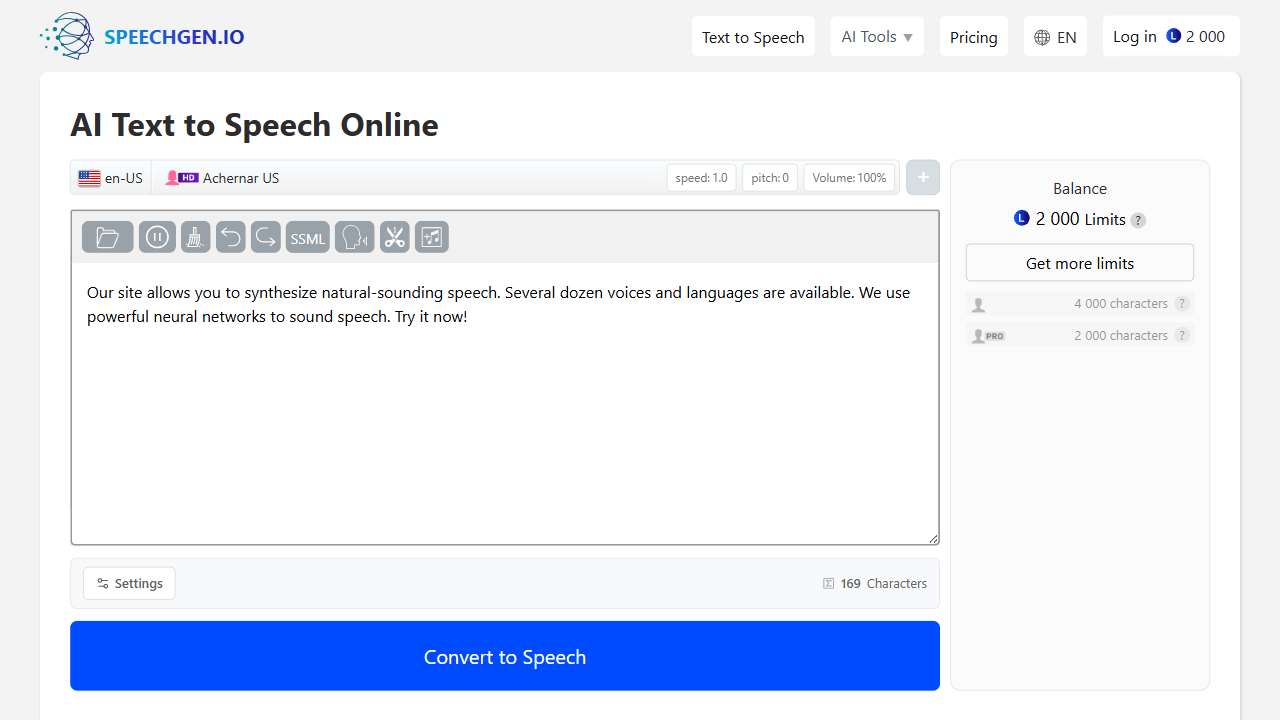Open the SSML editor
The image size is (1280, 720).
(307, 238)
